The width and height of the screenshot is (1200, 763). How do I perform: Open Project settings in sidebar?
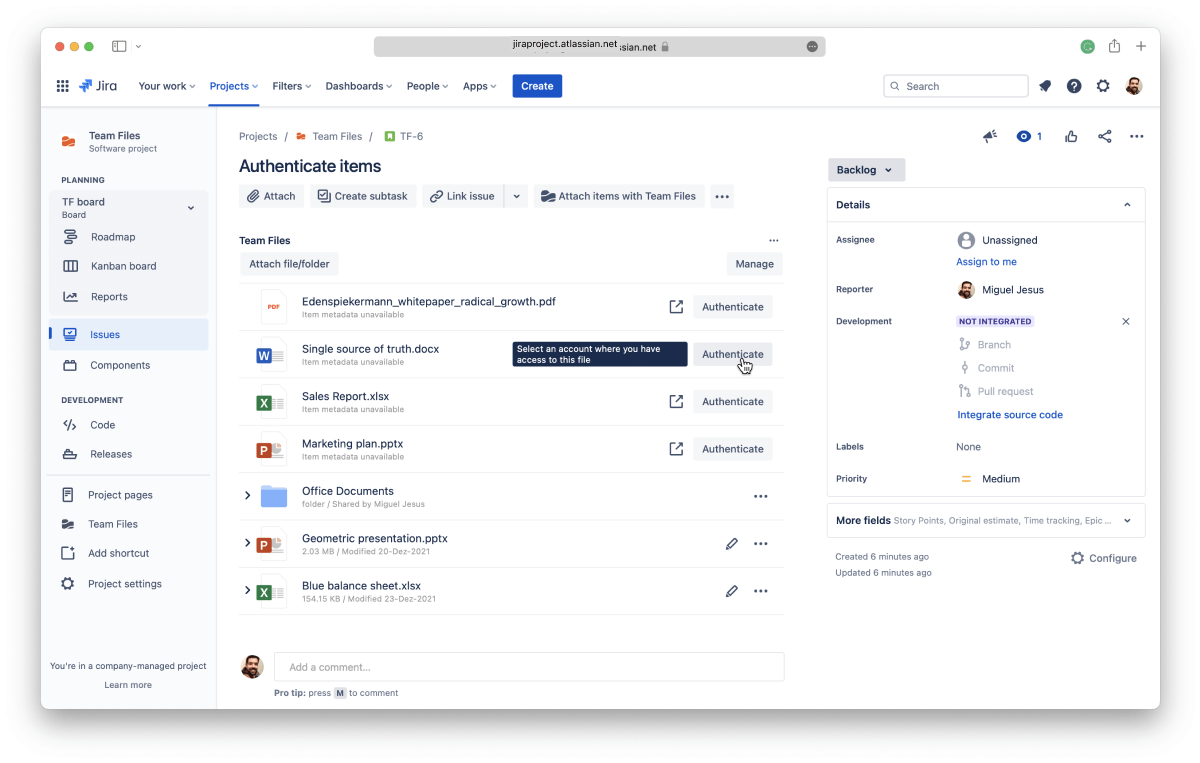click(124, 584)
